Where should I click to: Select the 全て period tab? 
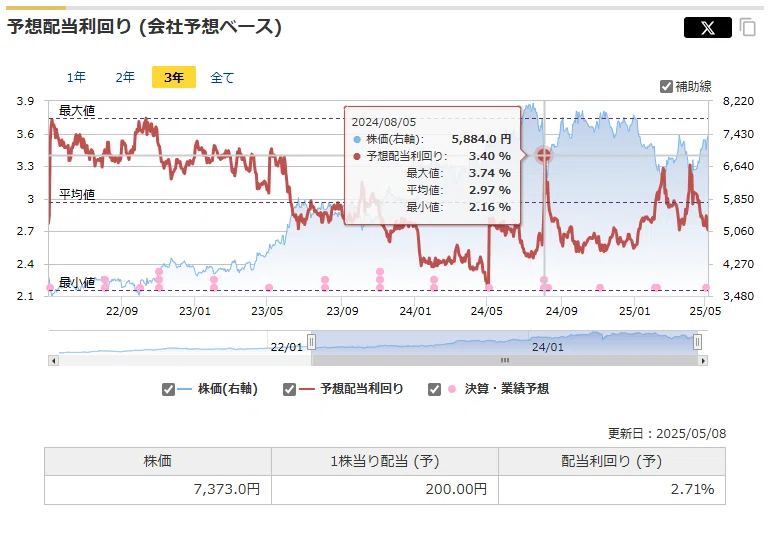pyautogui.click(x=222, y=77)
